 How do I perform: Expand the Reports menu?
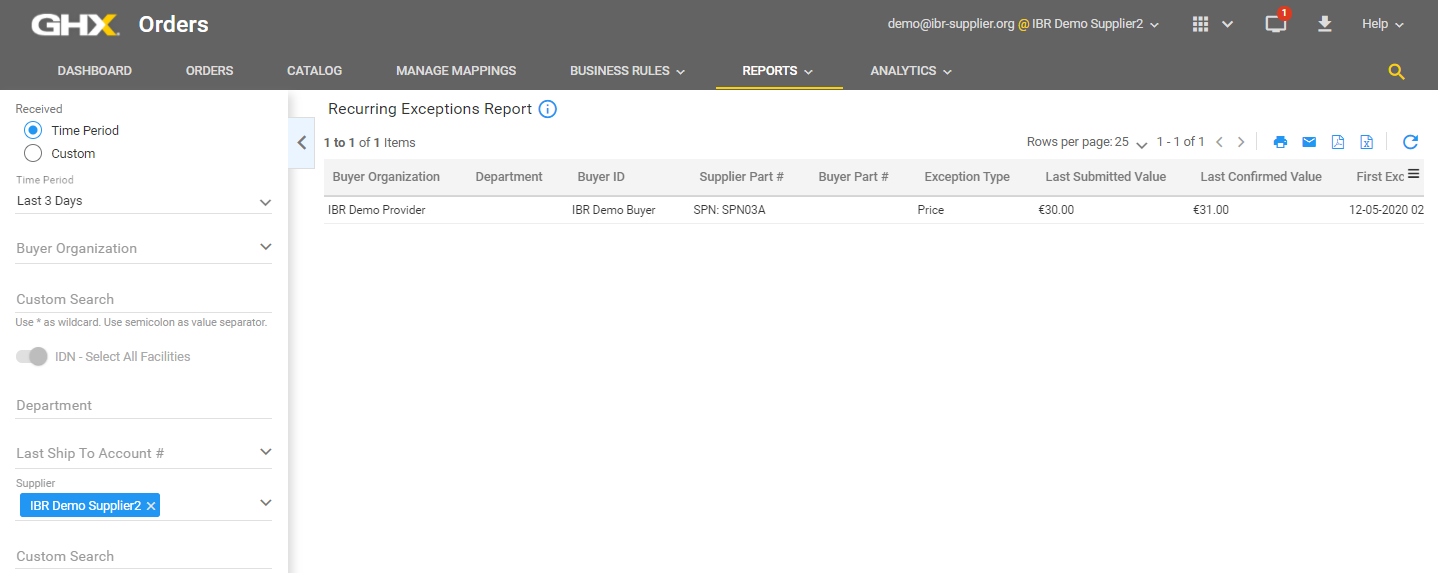pyautogui.click(x=778, y=71)
